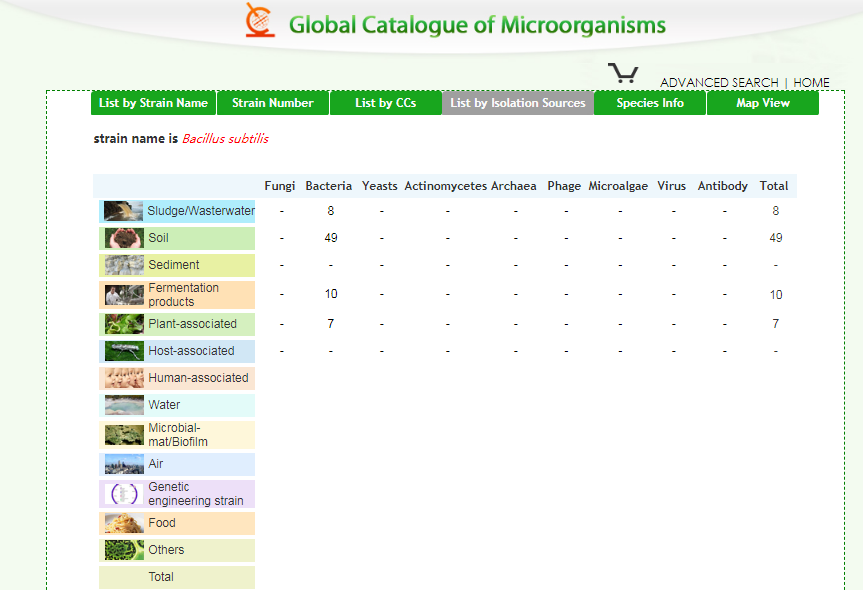The width and height of the screenshot is (863, 590).
Task: Open the Sediment source label
Action: (174, 265)
